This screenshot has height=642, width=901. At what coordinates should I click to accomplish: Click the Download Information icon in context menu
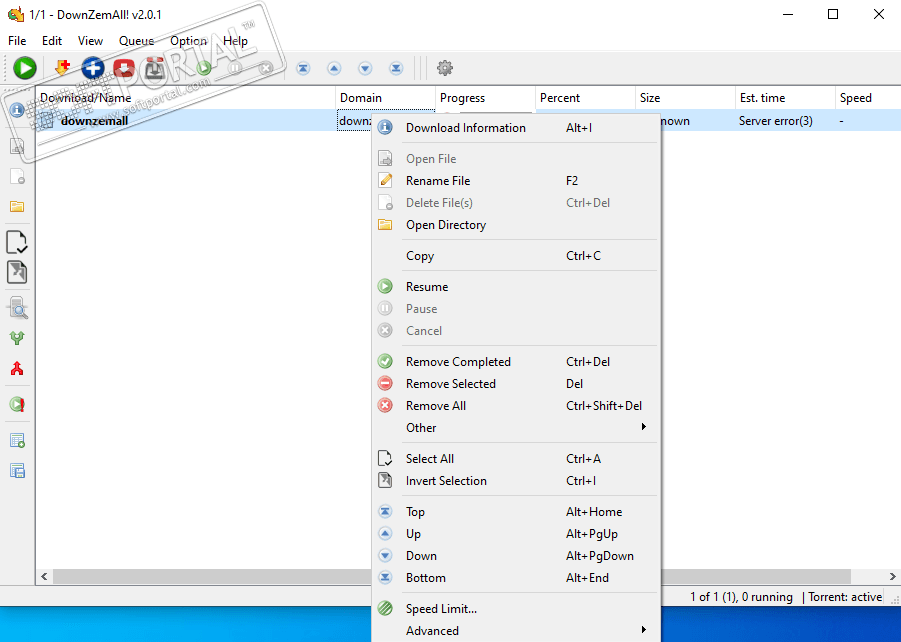coord(385,128)
